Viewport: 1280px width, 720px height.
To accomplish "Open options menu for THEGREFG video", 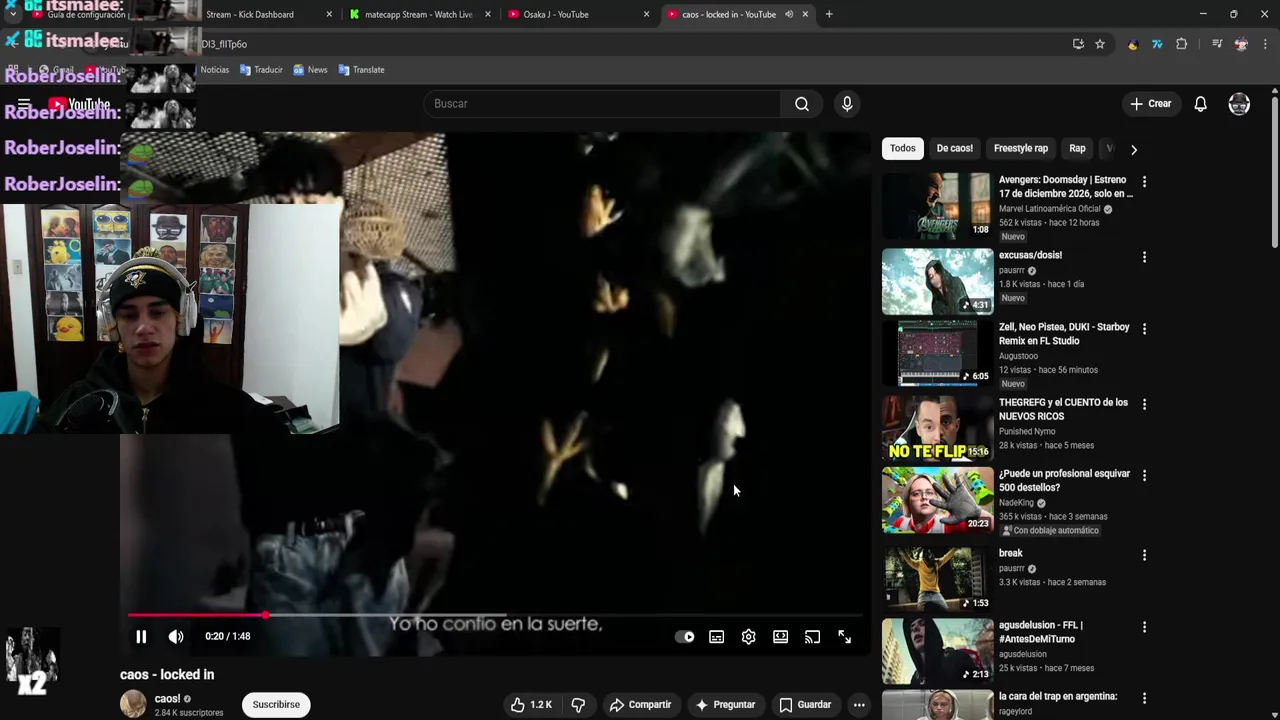I will [x=1144, y=404].
